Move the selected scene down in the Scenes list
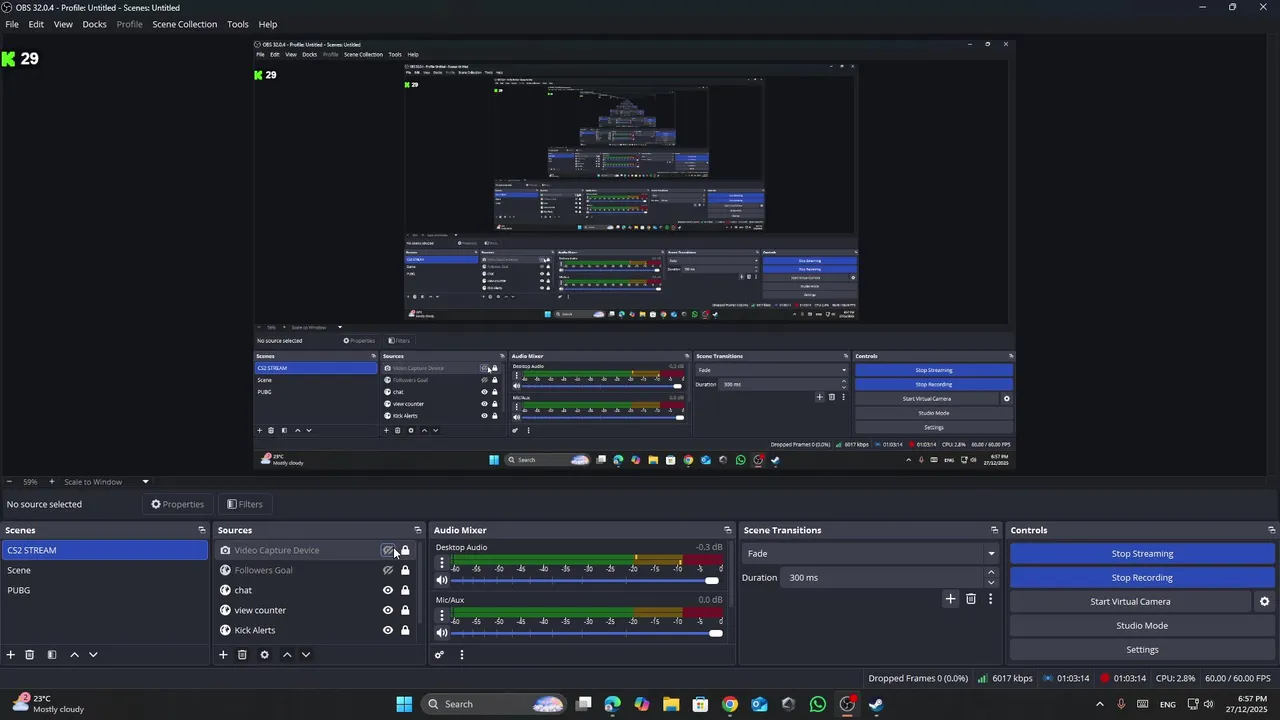Image resolution: width=1280 pixels, height=720 pixels. click(93, 655)
